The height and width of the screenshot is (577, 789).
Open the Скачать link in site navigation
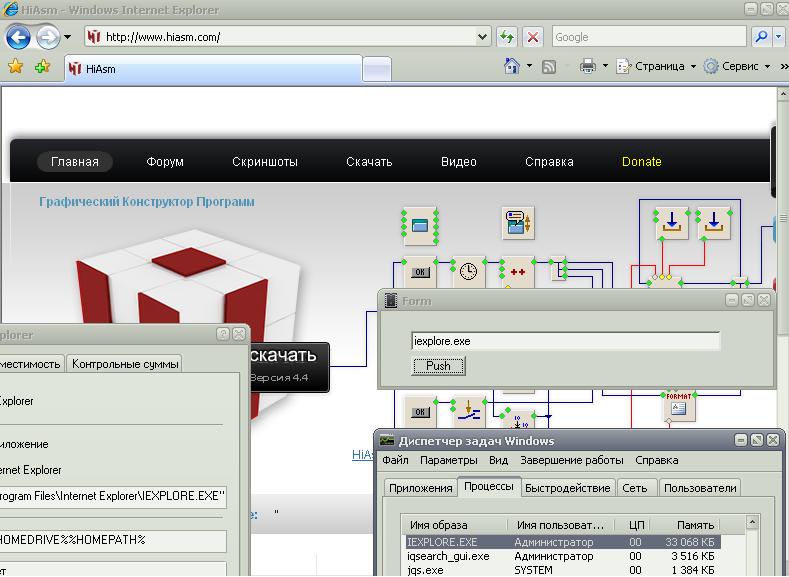coord(369,162)
